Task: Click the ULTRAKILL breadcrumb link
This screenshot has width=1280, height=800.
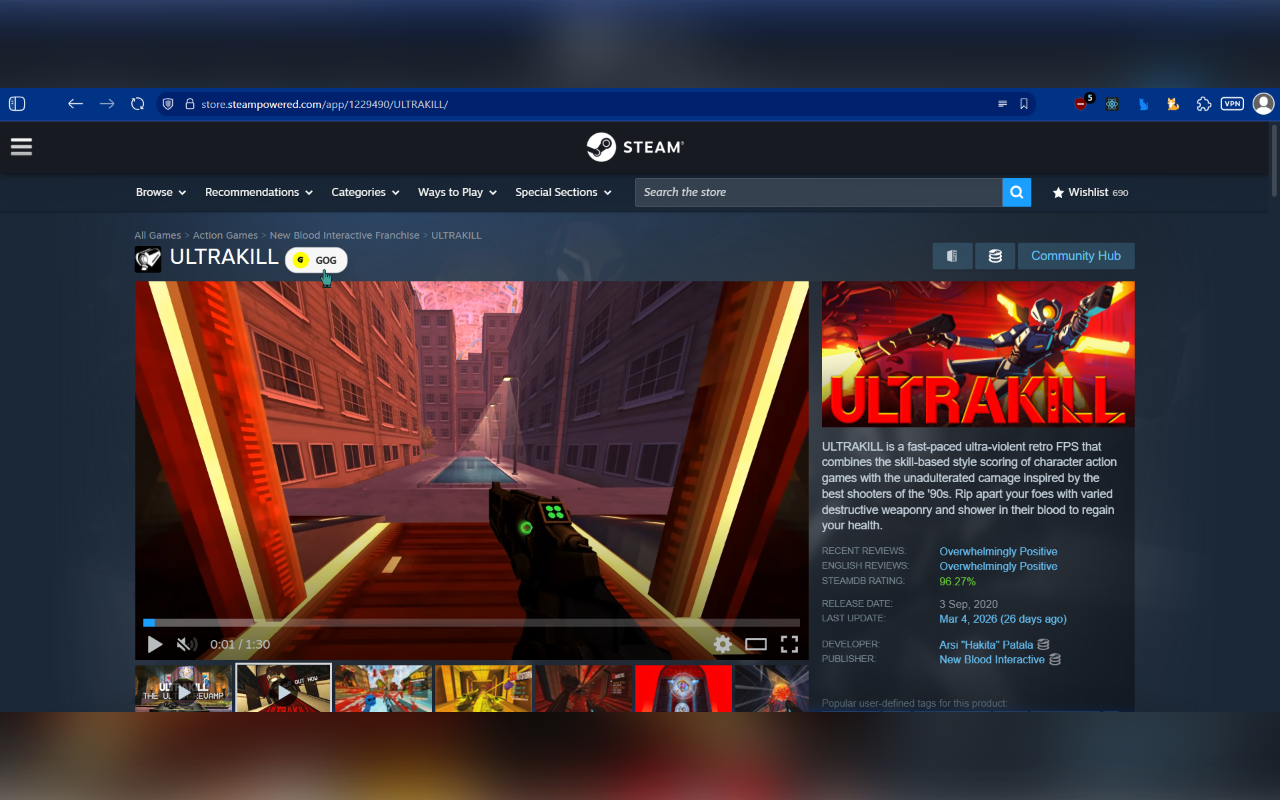Action: coord(457,236)
